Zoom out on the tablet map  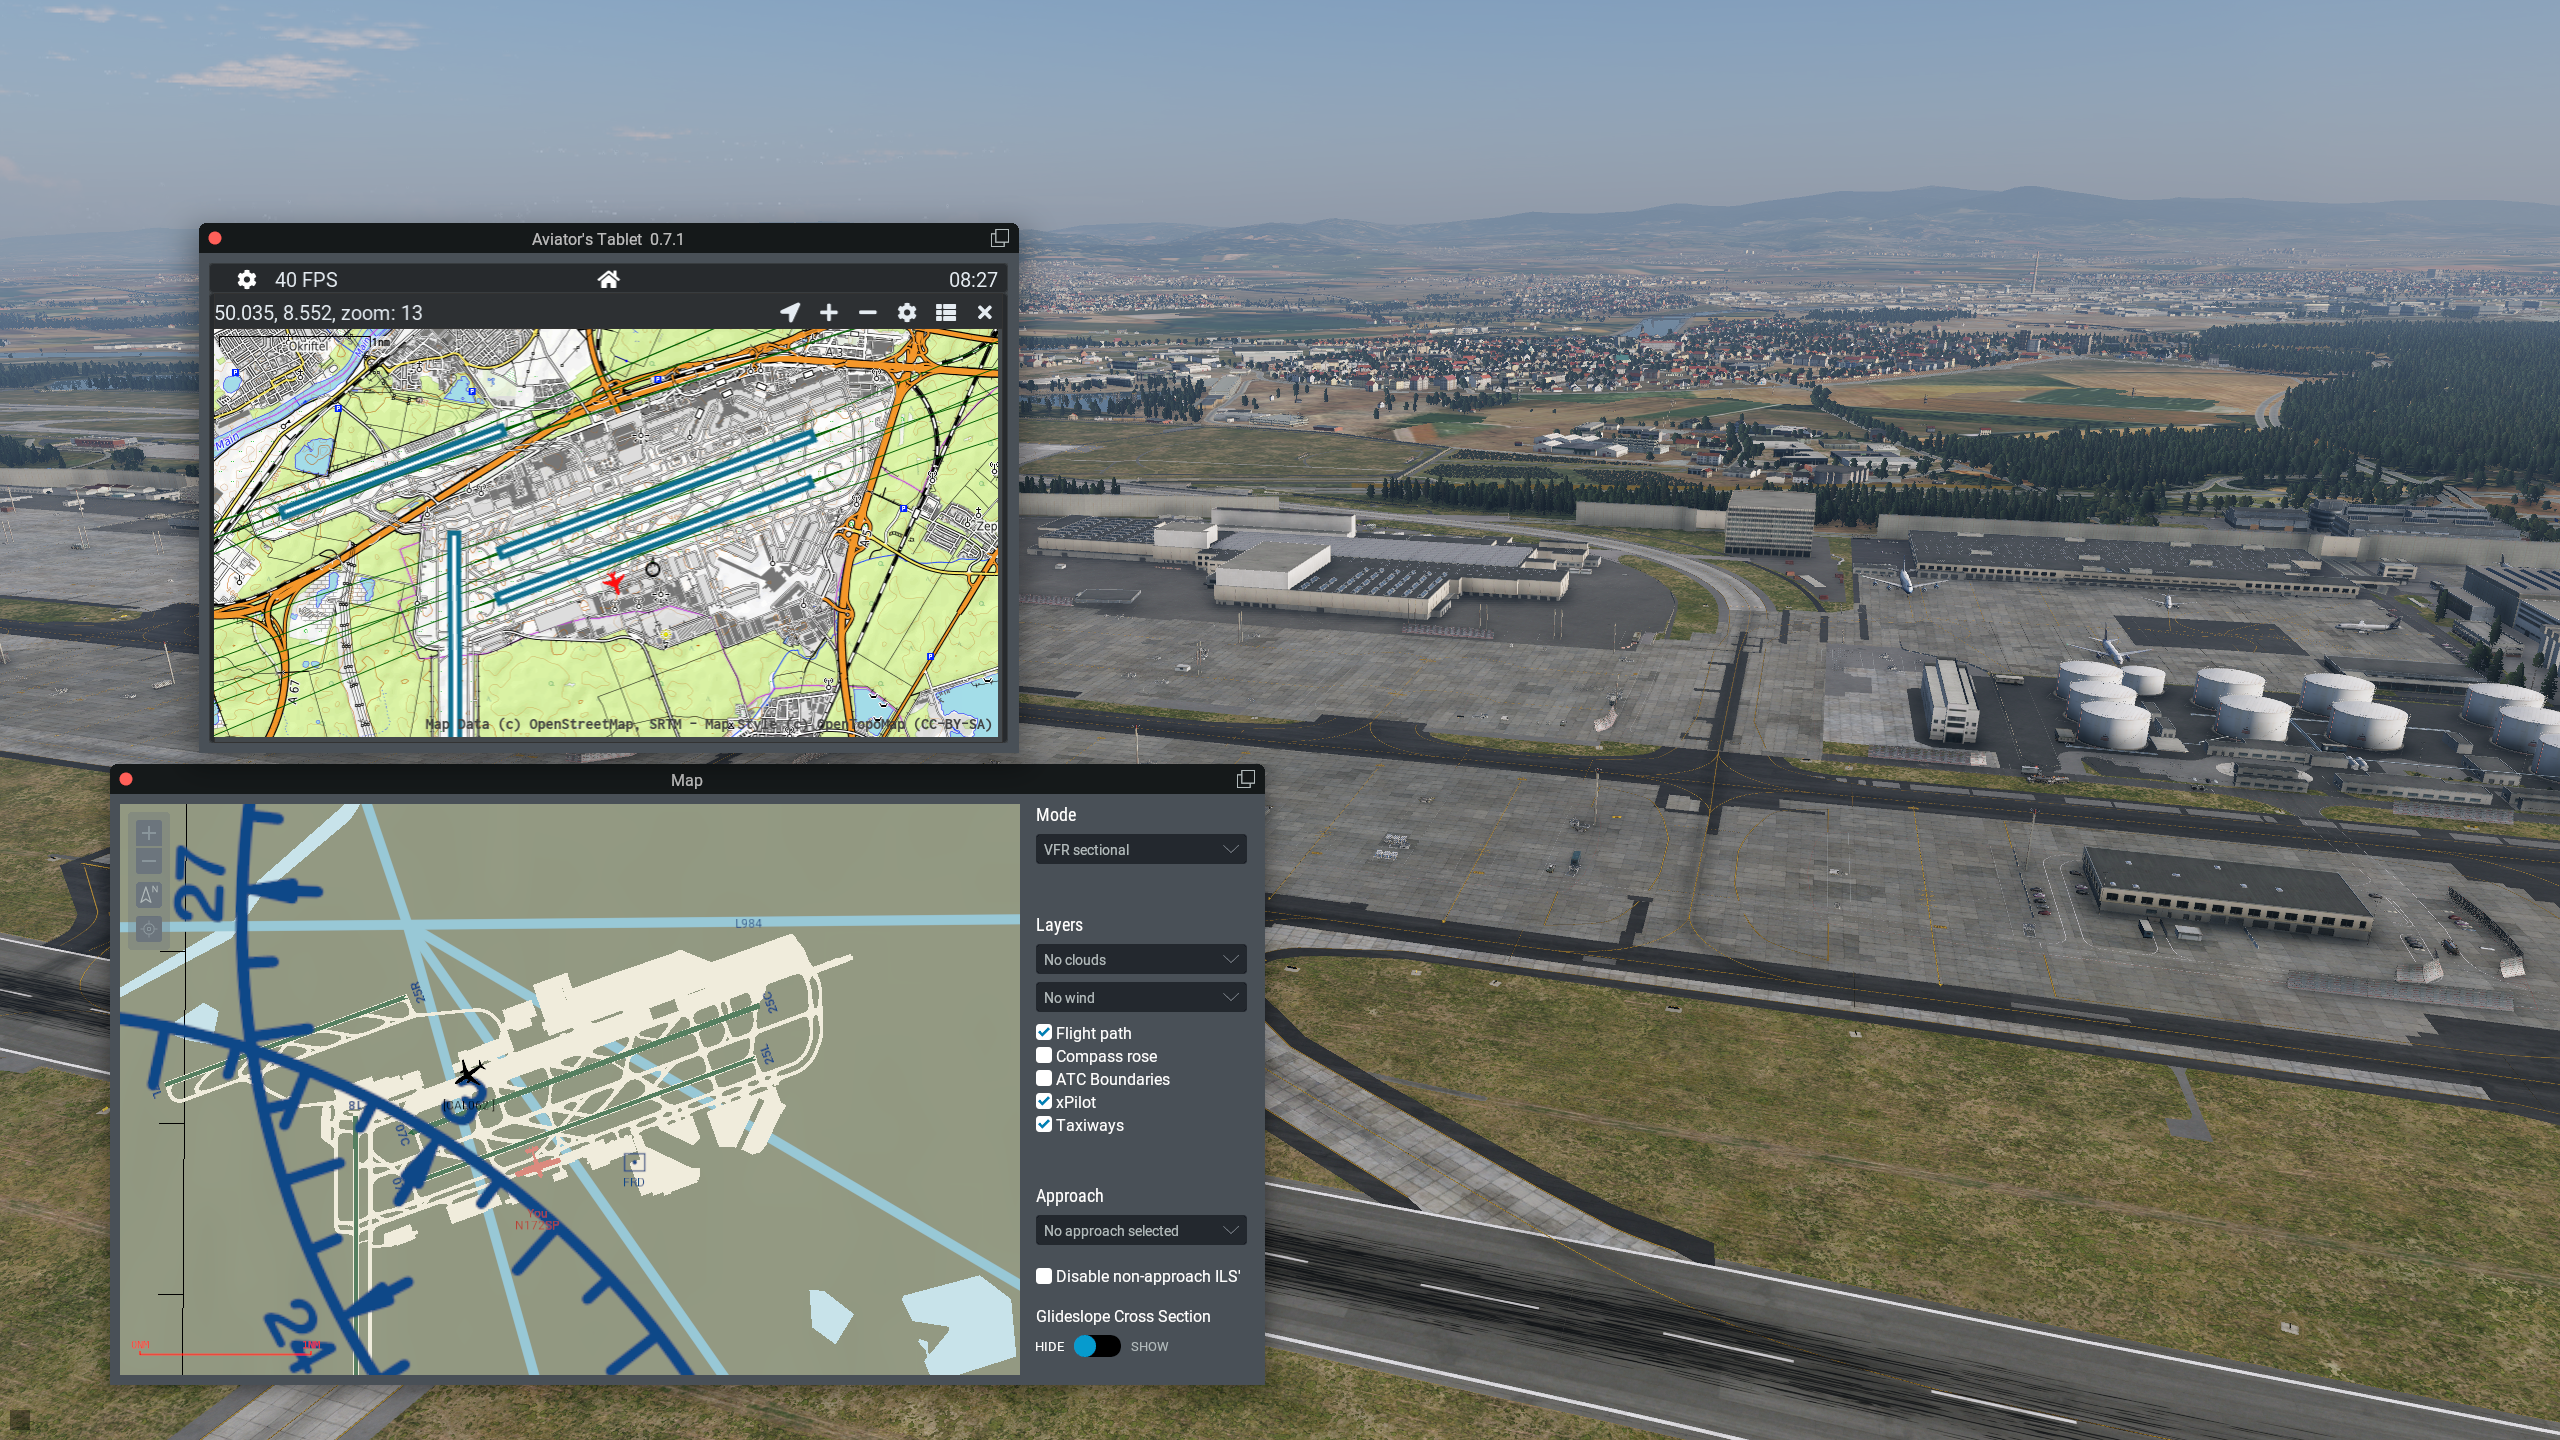coord(867,313)
